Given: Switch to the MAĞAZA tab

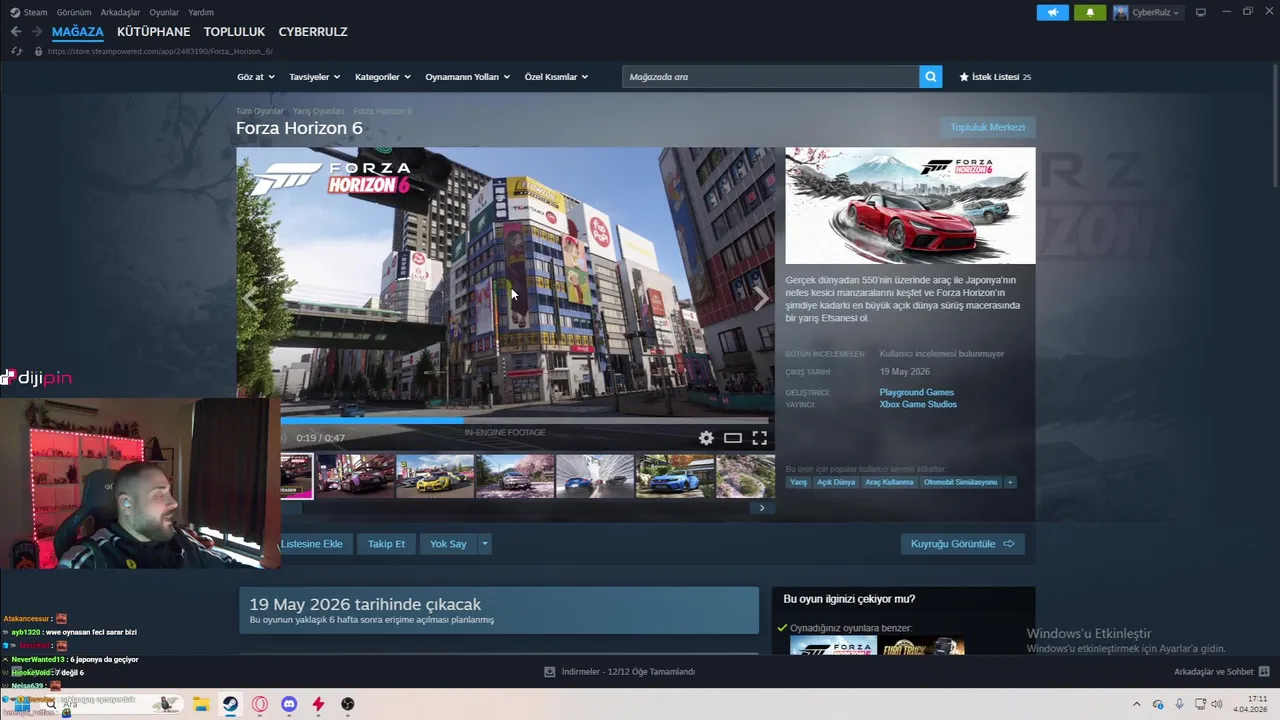Looking at the screenshot, I should [77, 32].
